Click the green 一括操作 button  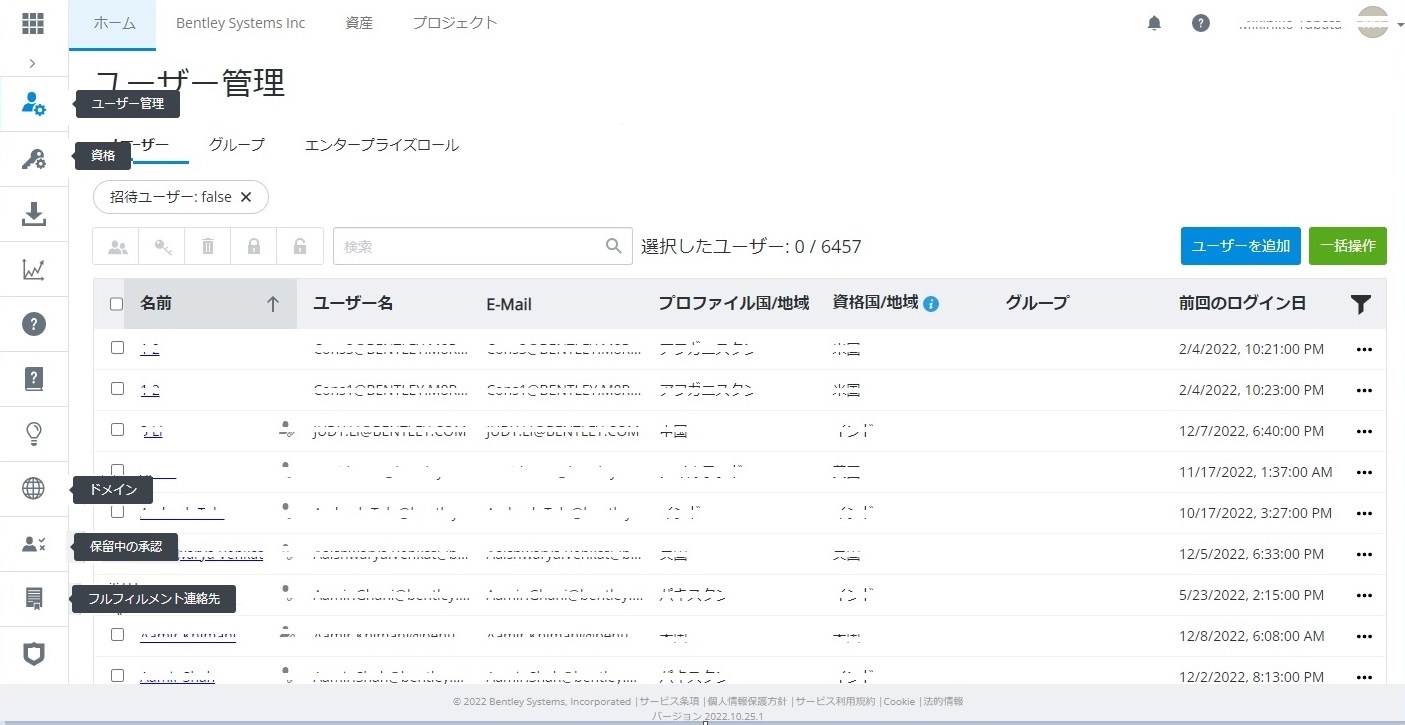coord(1347,246)
